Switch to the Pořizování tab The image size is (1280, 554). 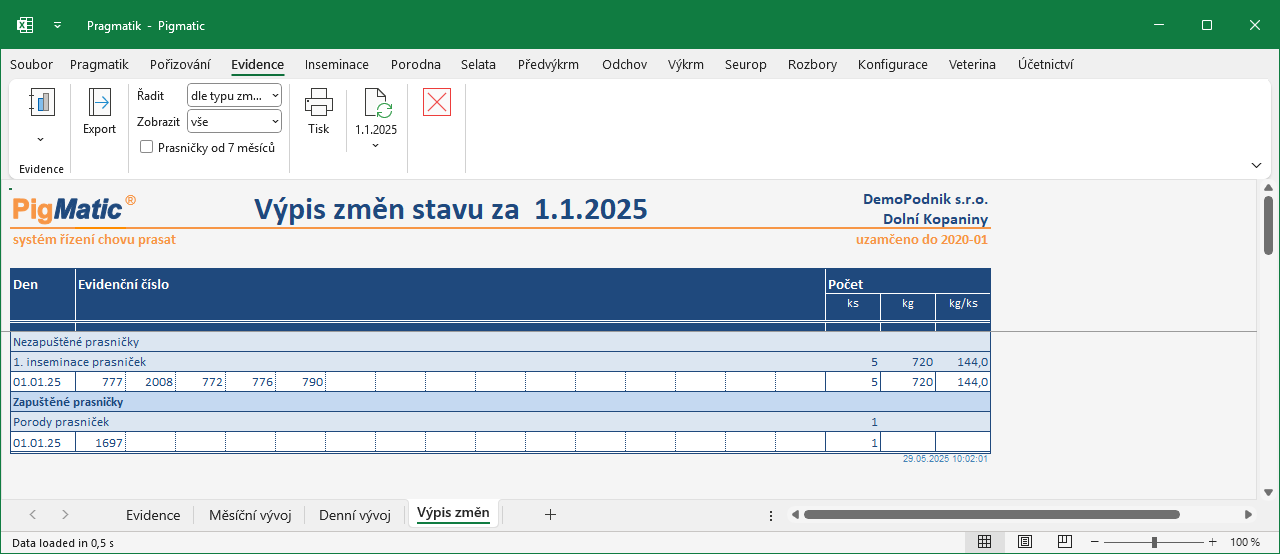(180, 64)
